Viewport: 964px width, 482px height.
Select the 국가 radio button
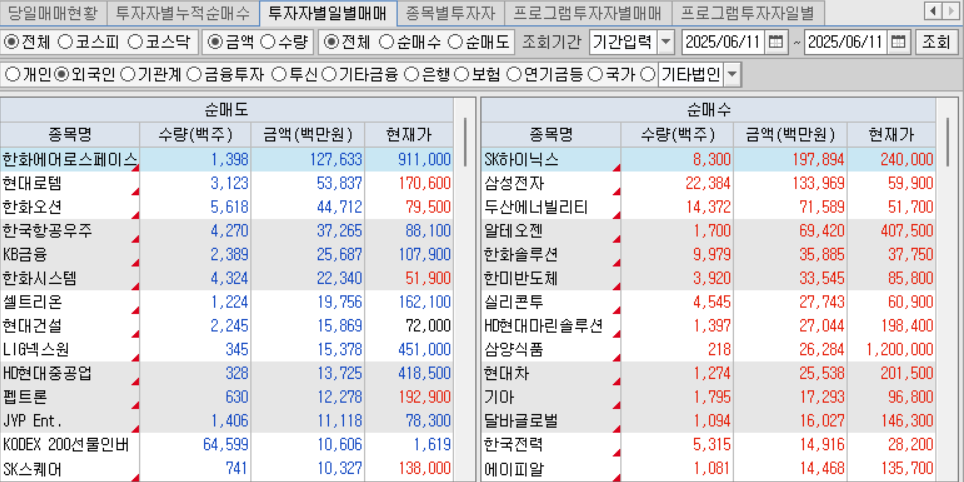(x=594, y=75)
